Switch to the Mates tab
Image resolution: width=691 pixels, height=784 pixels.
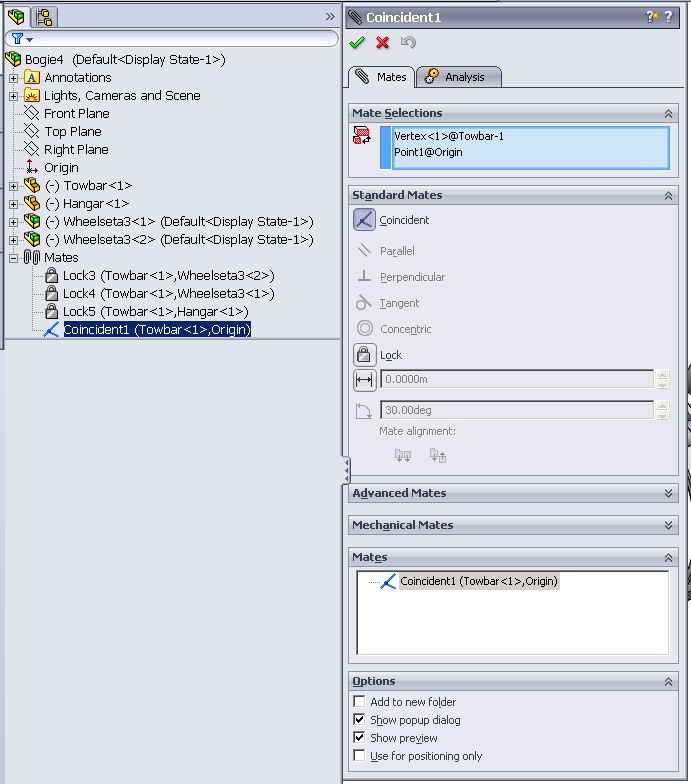point(382,77)
